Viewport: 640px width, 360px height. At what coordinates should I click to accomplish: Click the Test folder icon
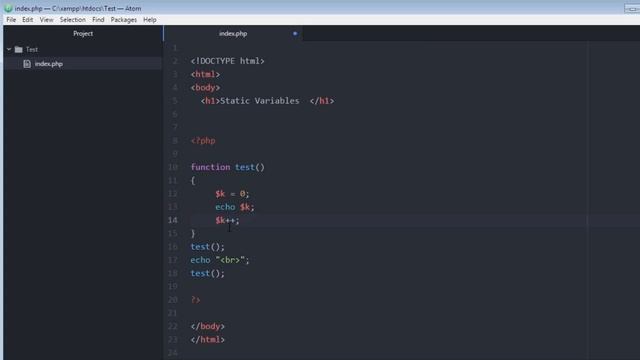coord(18,49)
